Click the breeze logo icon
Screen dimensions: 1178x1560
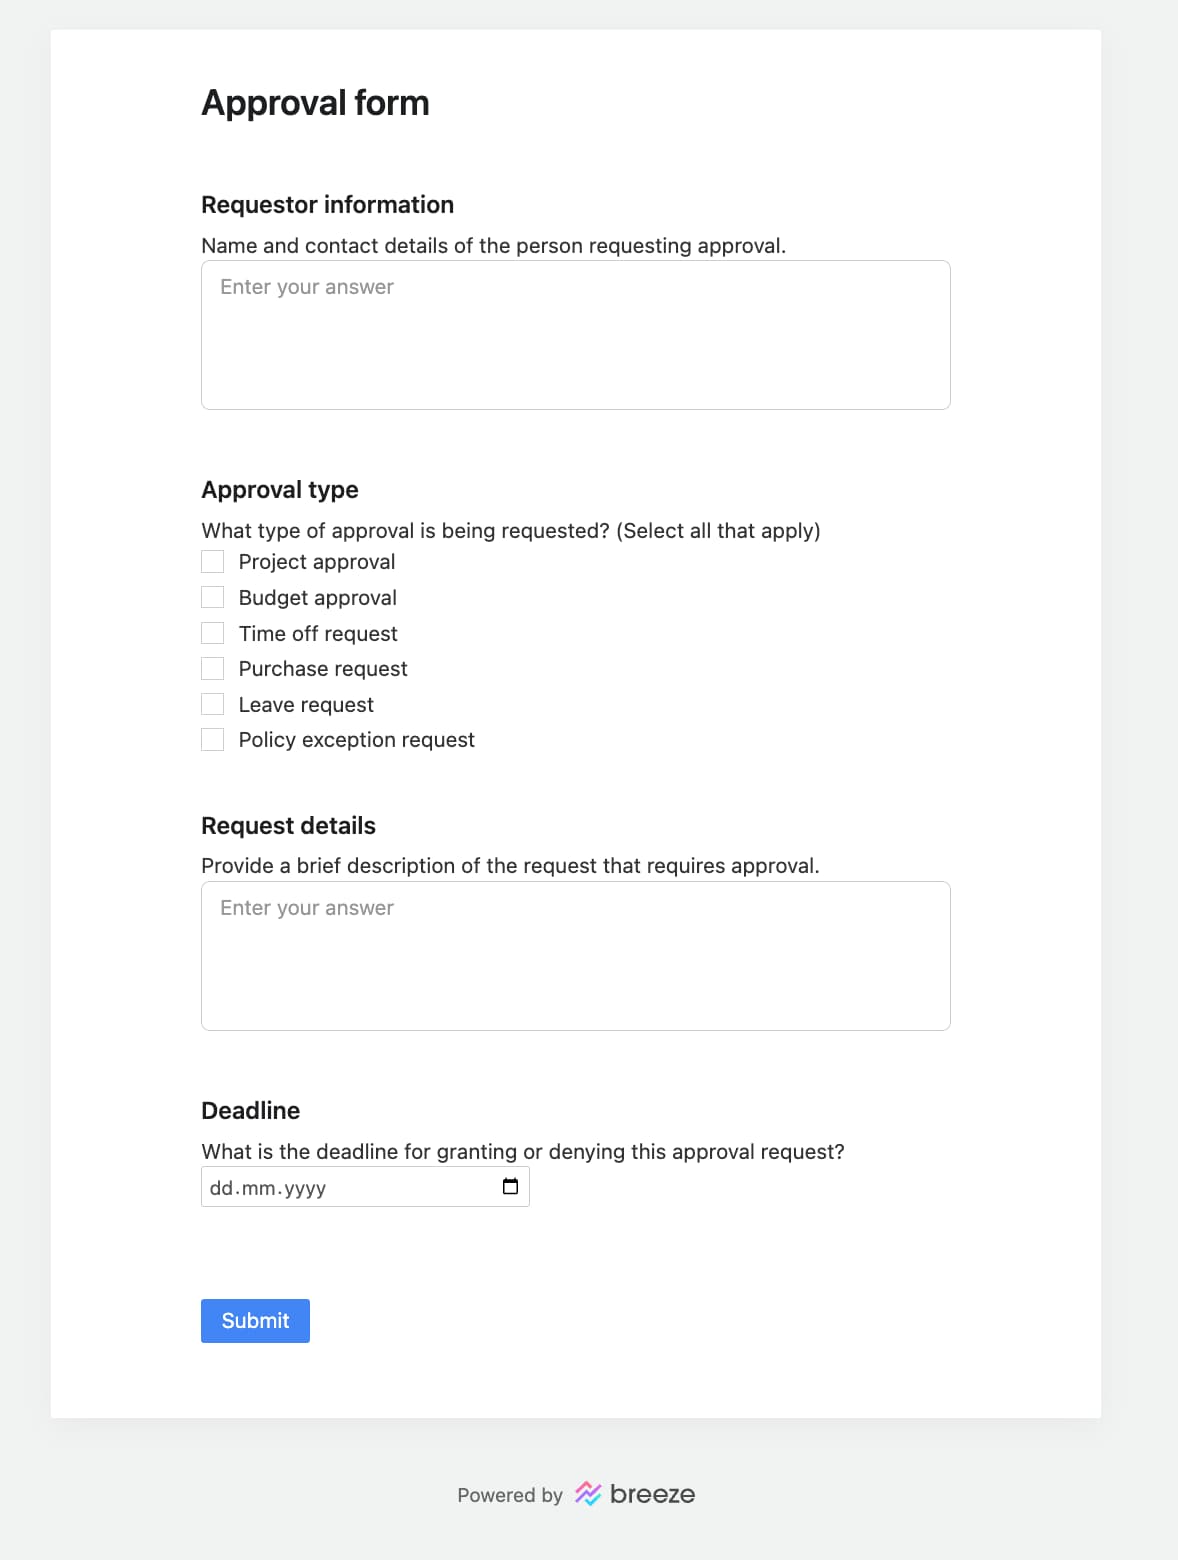click(588, 1494)
